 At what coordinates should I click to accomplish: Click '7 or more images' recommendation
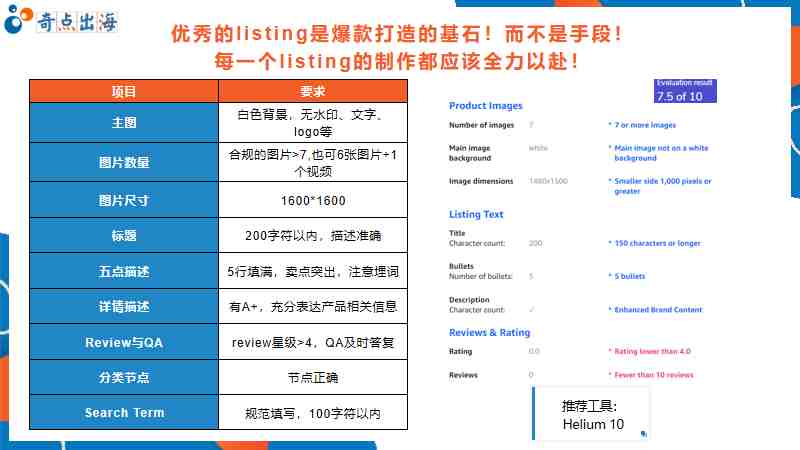(645, 125)
